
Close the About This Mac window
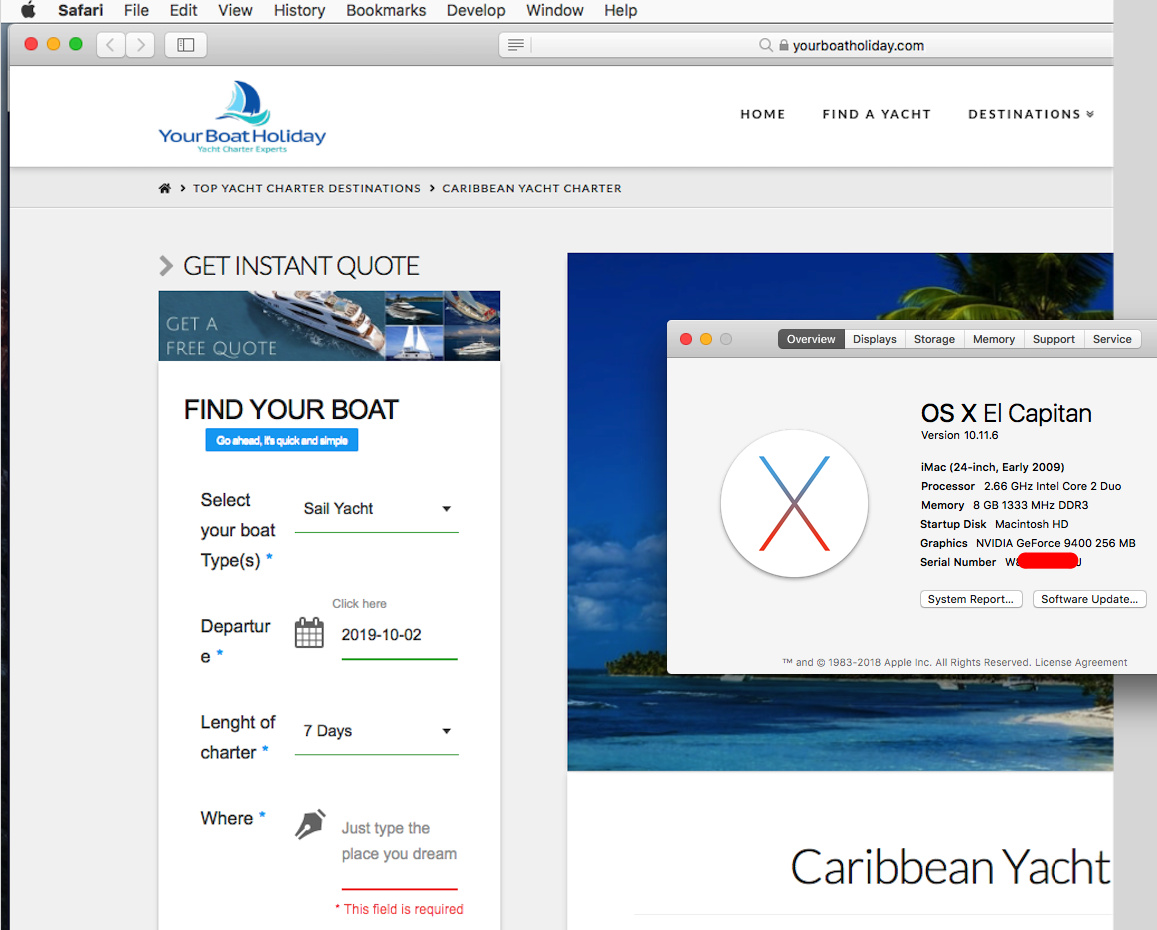685,339
